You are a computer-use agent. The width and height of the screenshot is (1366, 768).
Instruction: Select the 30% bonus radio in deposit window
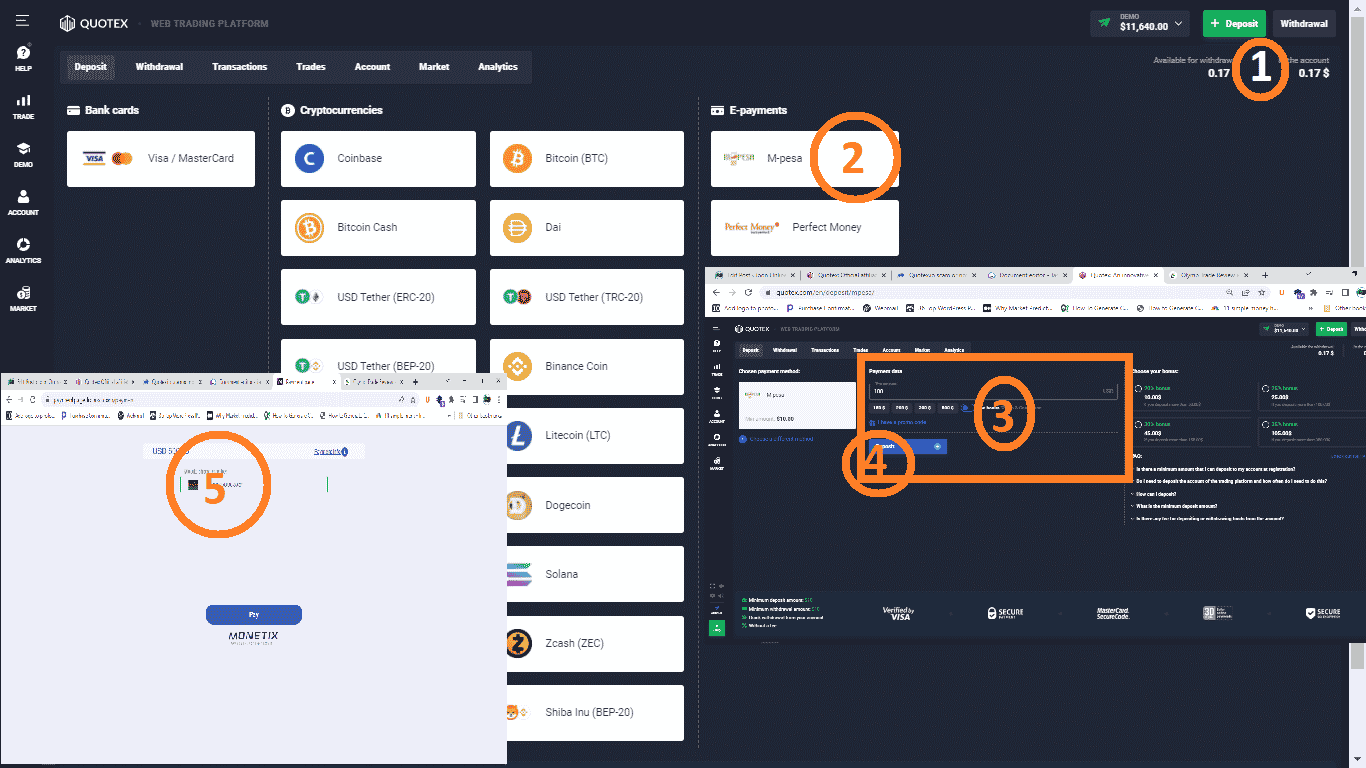(1138, 424)
